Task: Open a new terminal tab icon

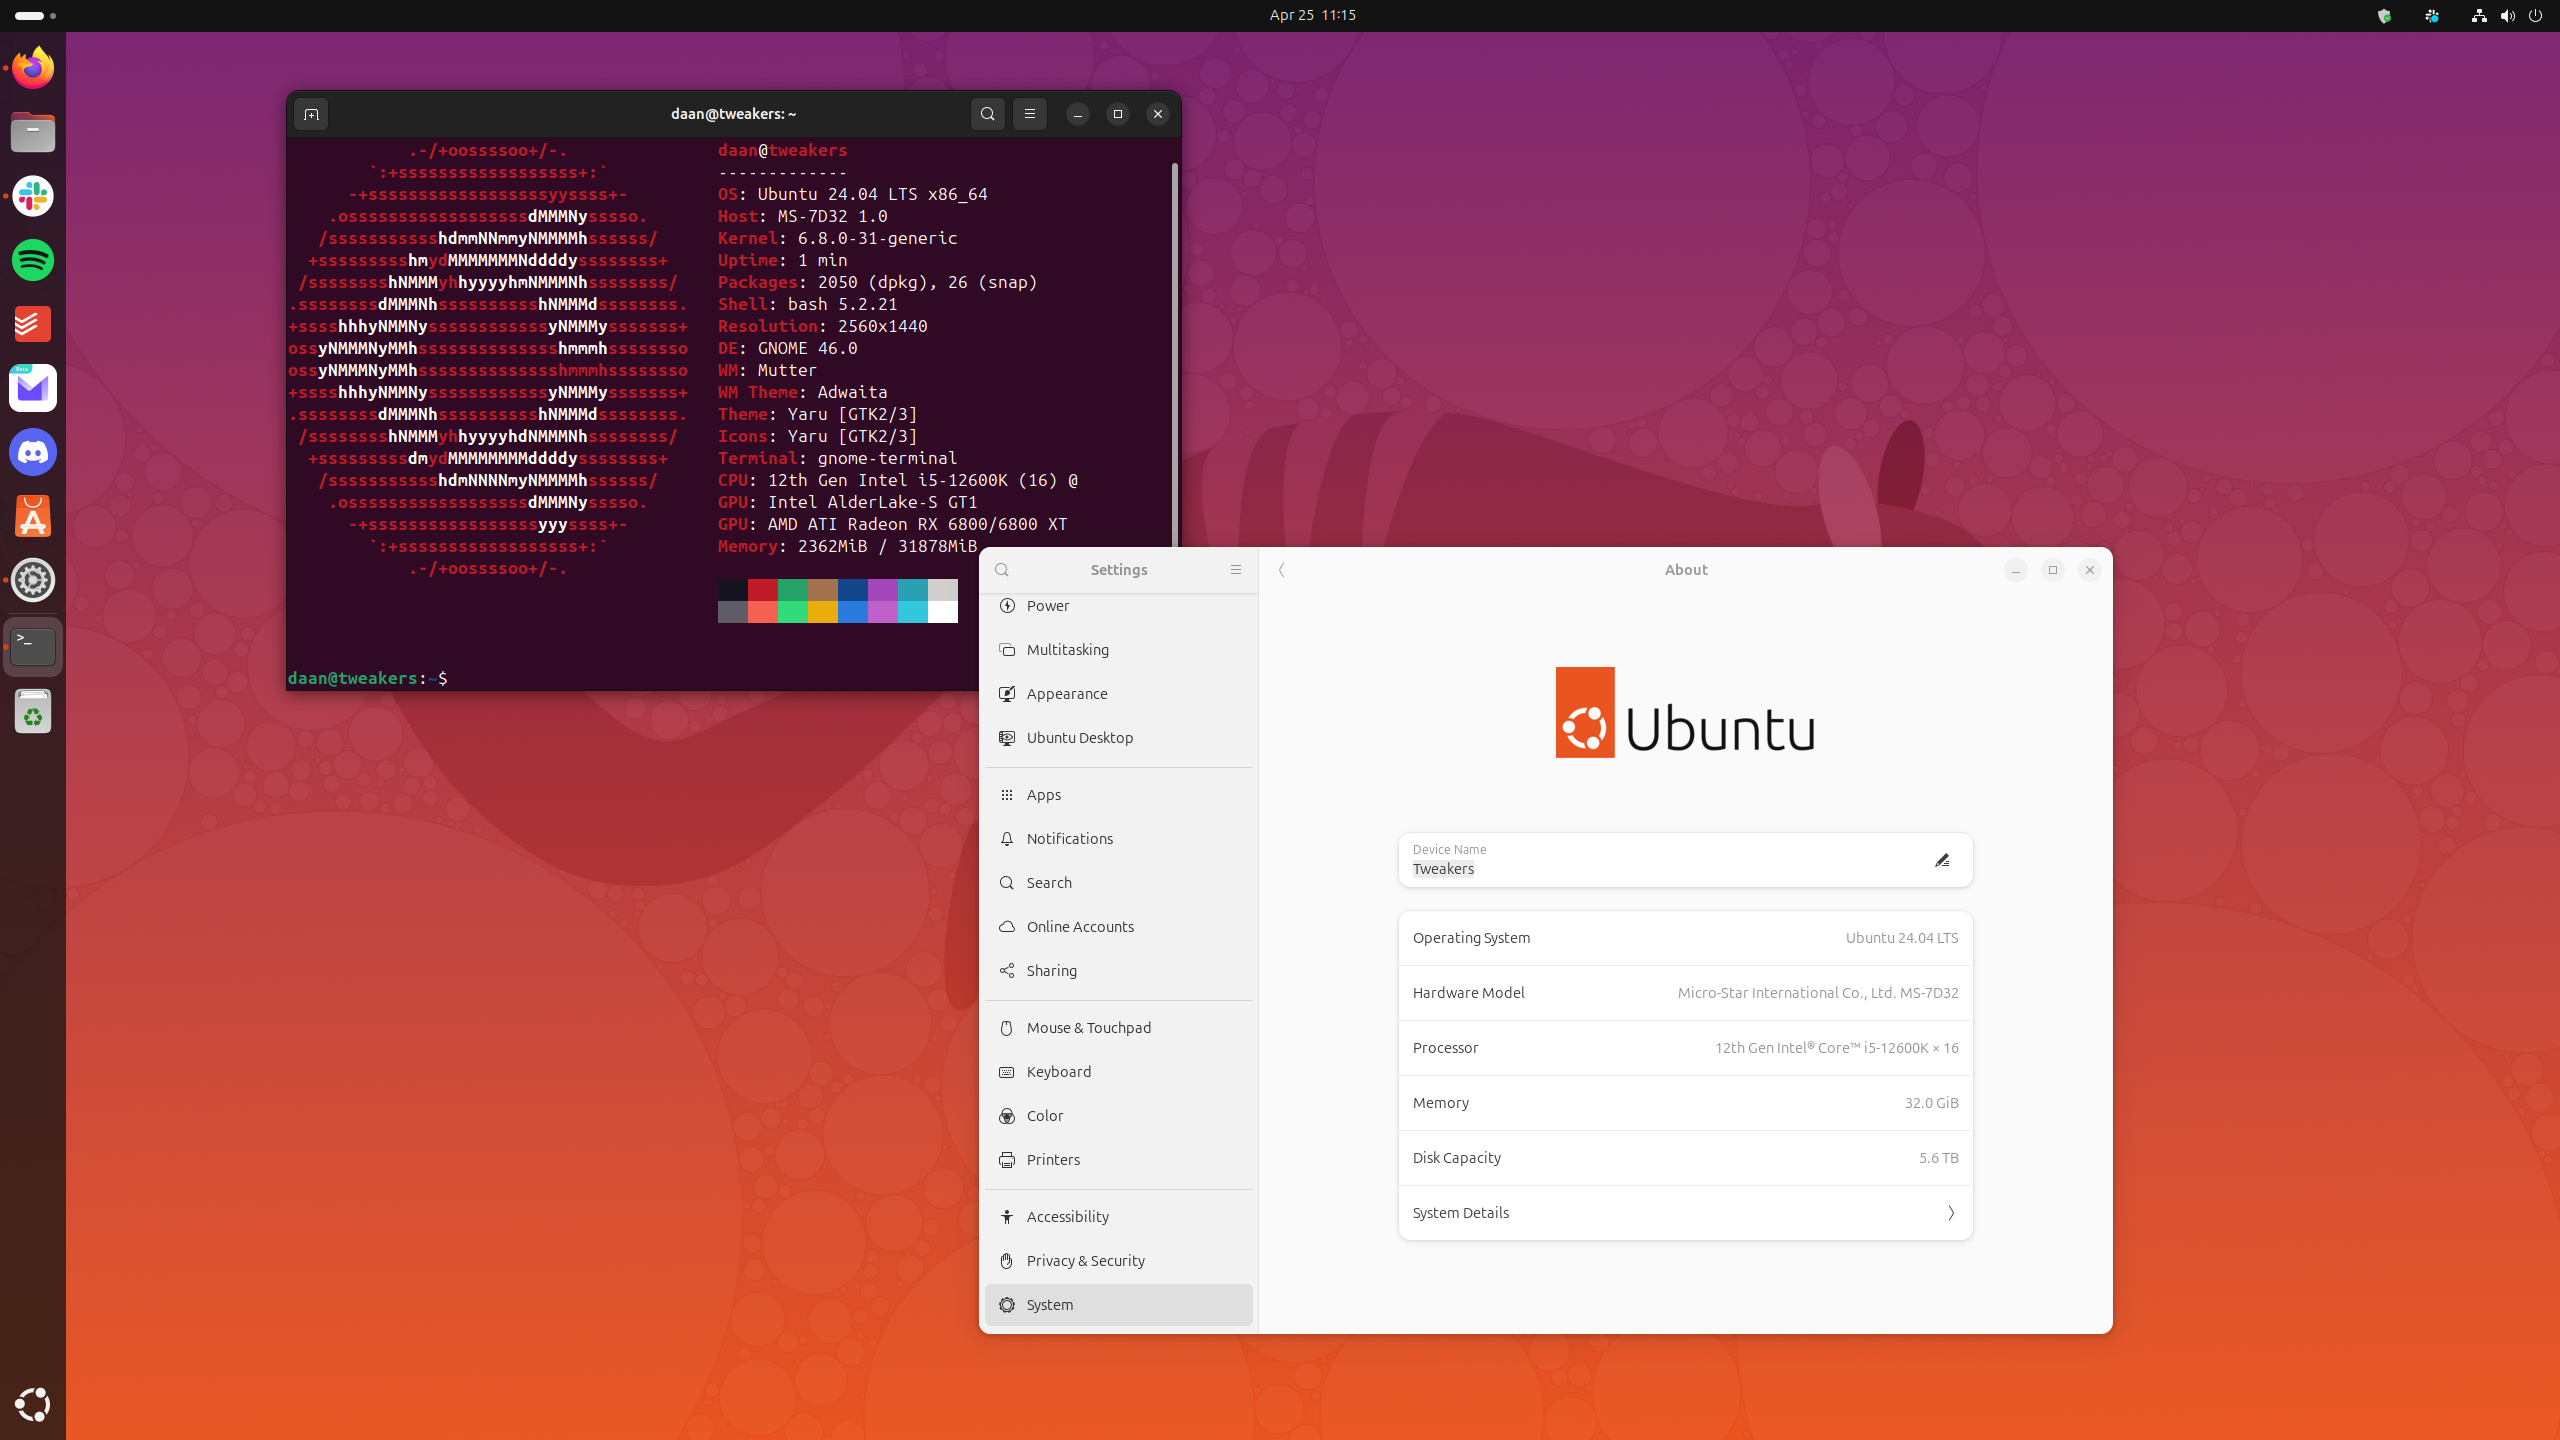Action: coord(310,114)
